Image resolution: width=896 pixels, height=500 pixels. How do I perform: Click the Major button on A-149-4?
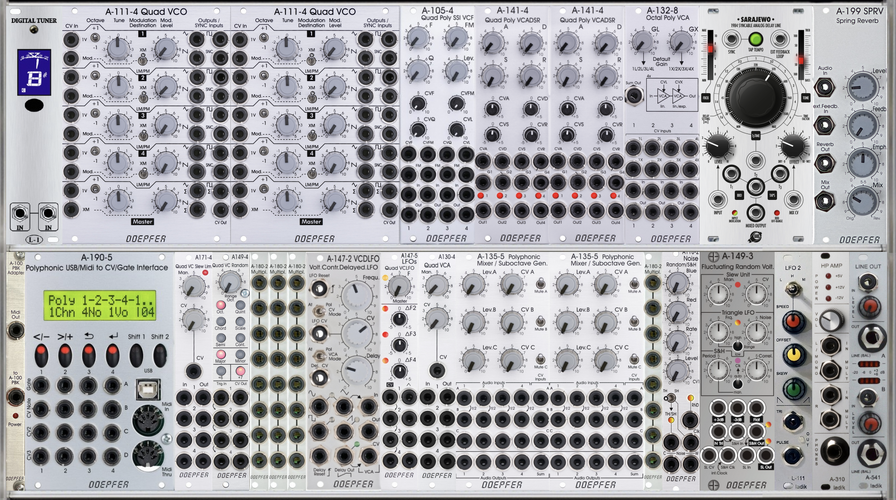[221, 354]
